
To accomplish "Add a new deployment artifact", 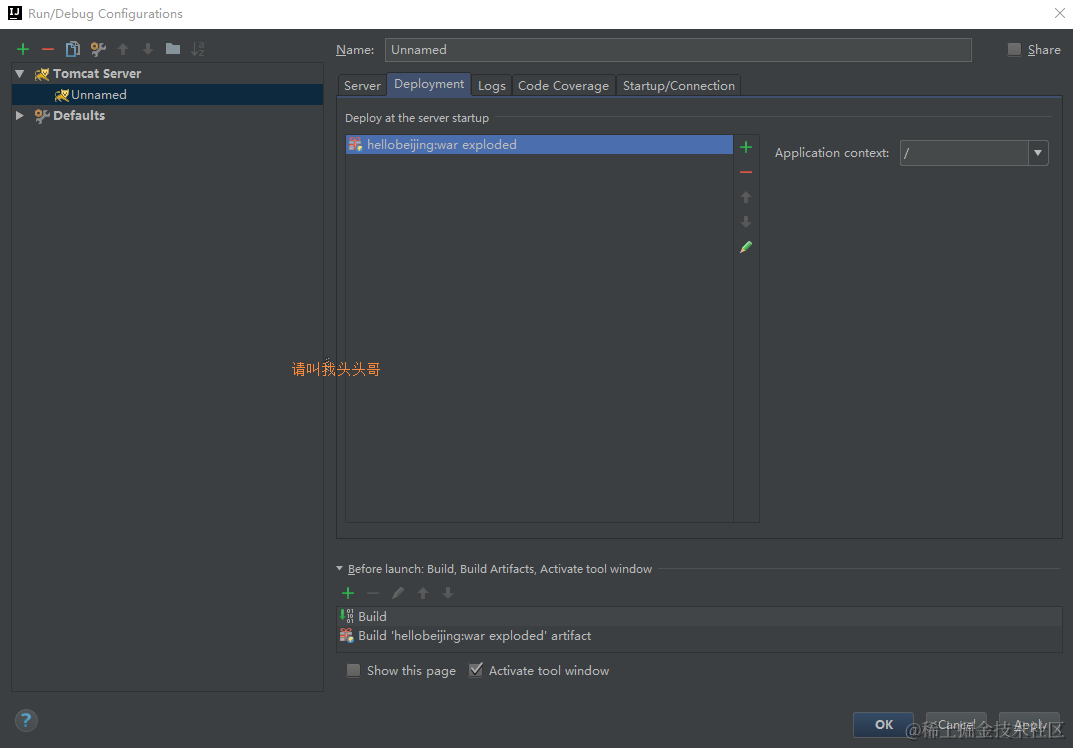I will pos(745,146).
